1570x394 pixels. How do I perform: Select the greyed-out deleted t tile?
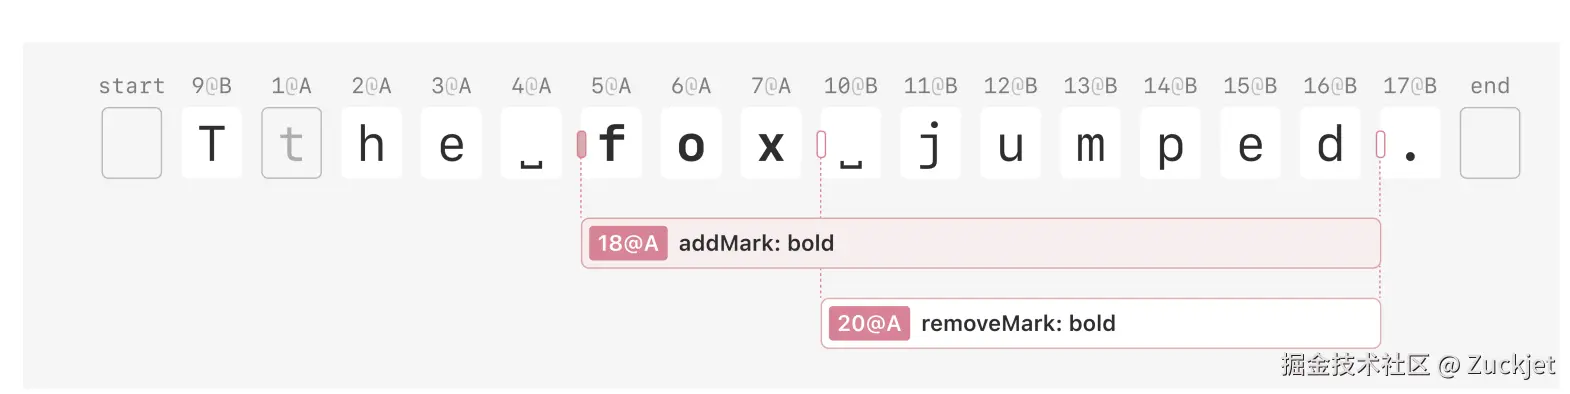coord(291,143)
